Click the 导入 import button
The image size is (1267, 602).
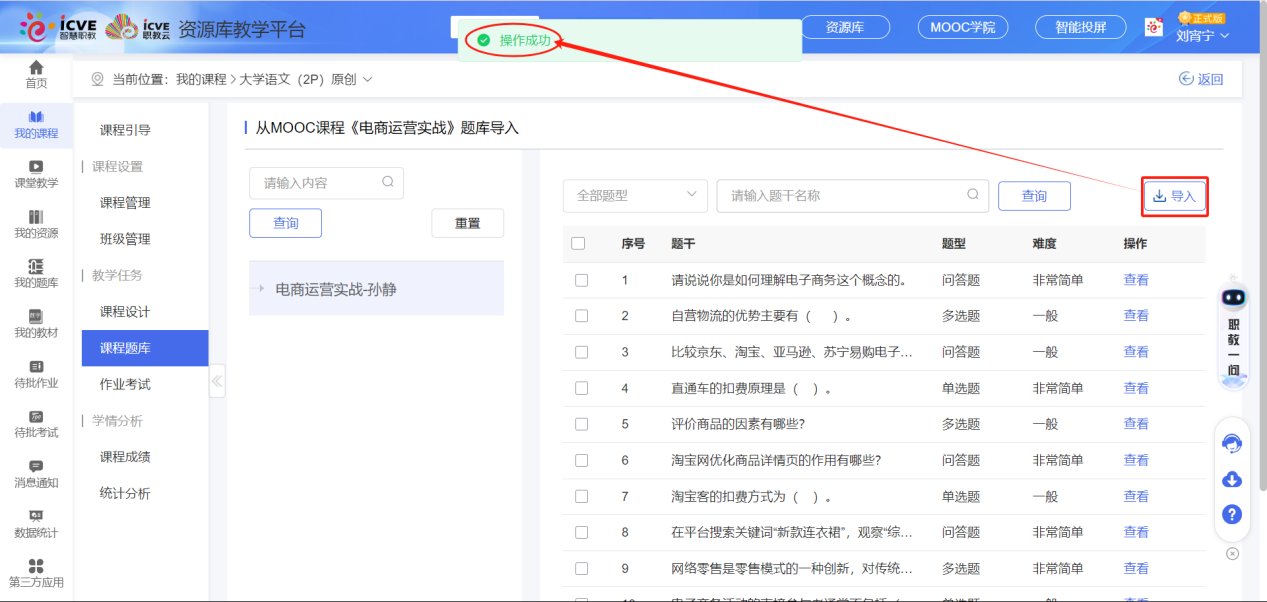(1175, 196)
